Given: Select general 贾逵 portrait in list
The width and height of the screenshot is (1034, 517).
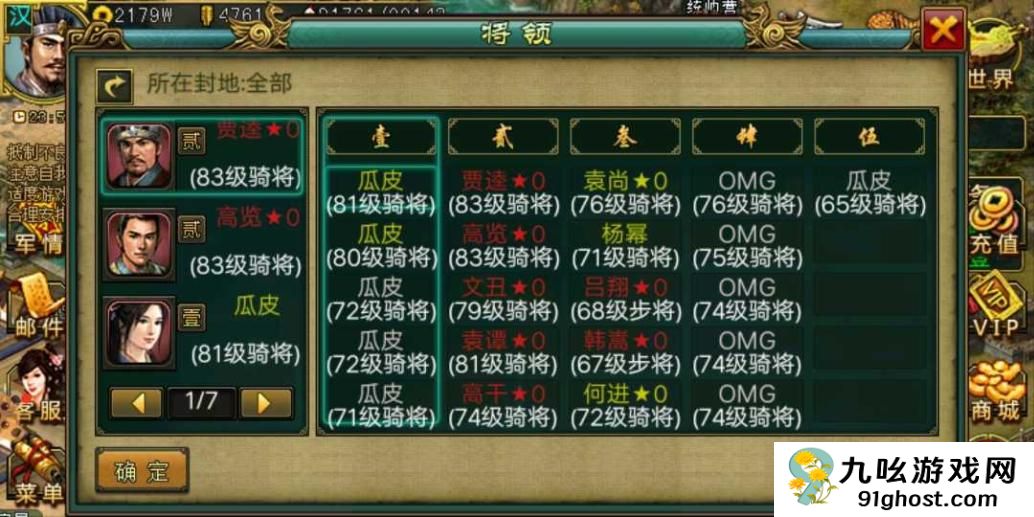Looking at the screenshot, I should pos(139,156).
